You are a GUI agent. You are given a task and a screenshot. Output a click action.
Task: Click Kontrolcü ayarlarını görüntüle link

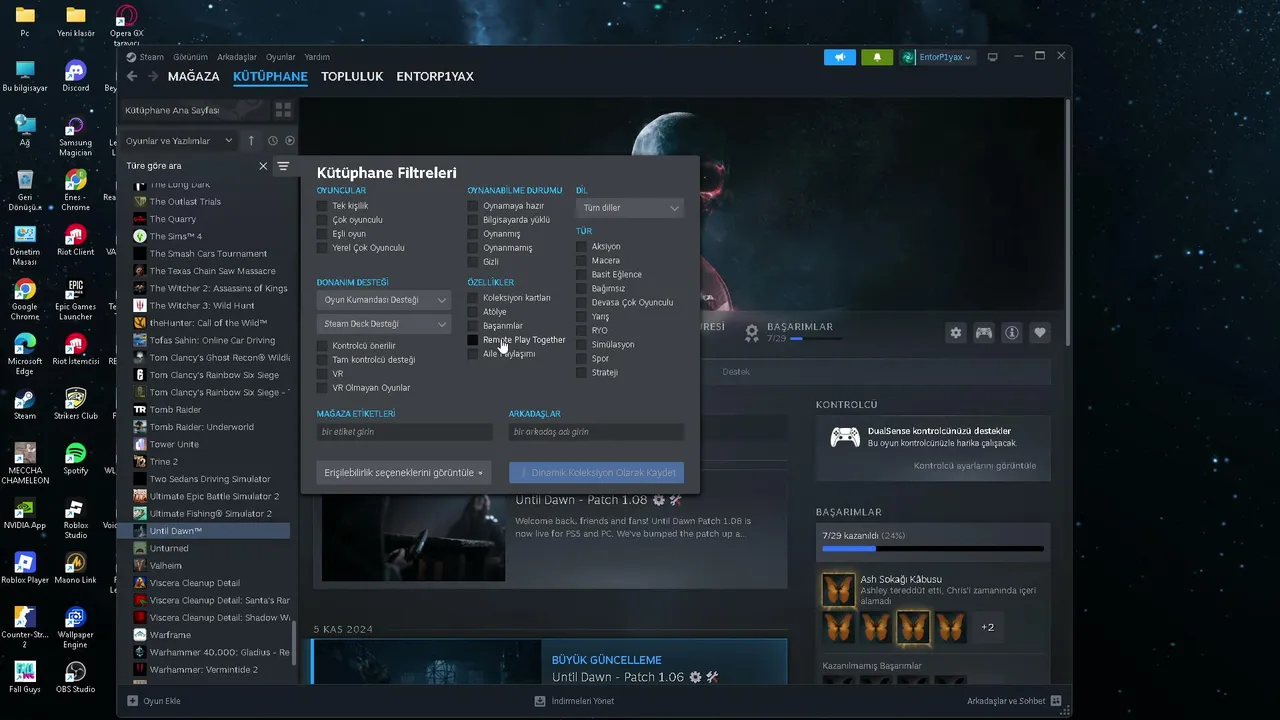click(x=975, y=466)
